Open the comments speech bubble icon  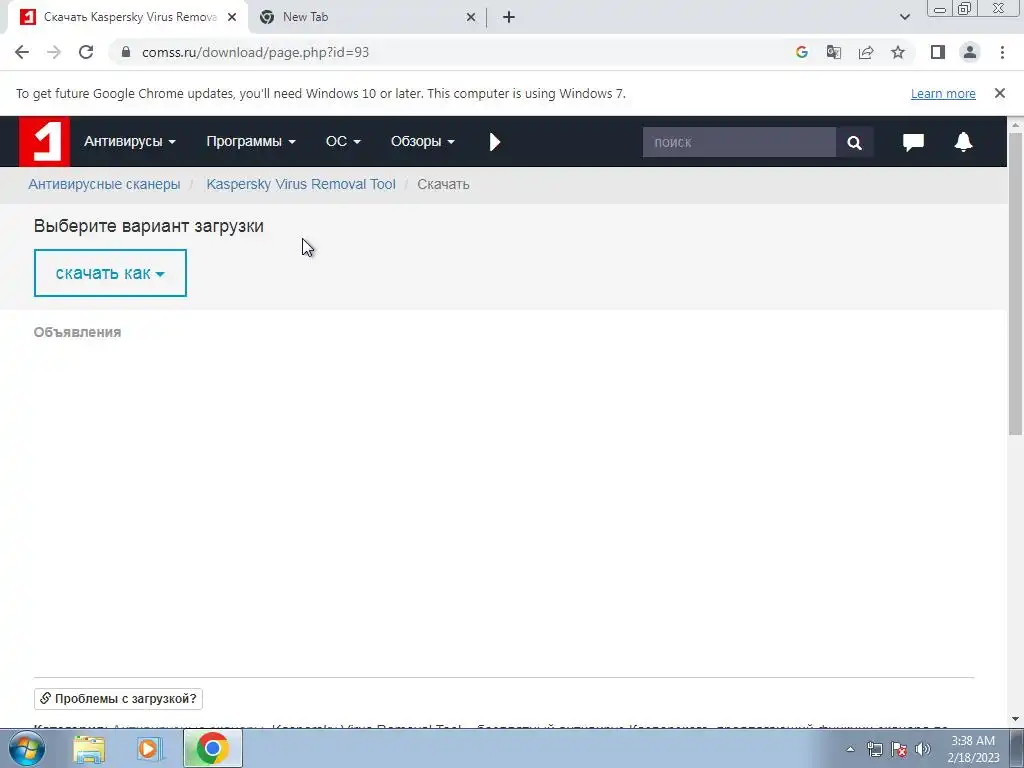tap(913, 142)
